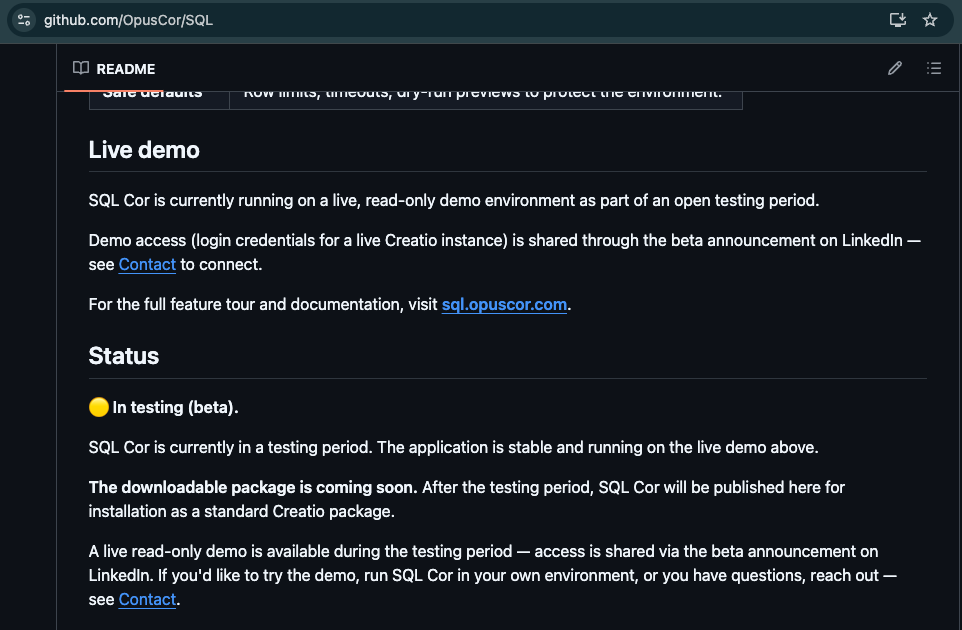Click the Status heading
The height and width of the screenshot is (630, 962).
[x=123, y=356]
